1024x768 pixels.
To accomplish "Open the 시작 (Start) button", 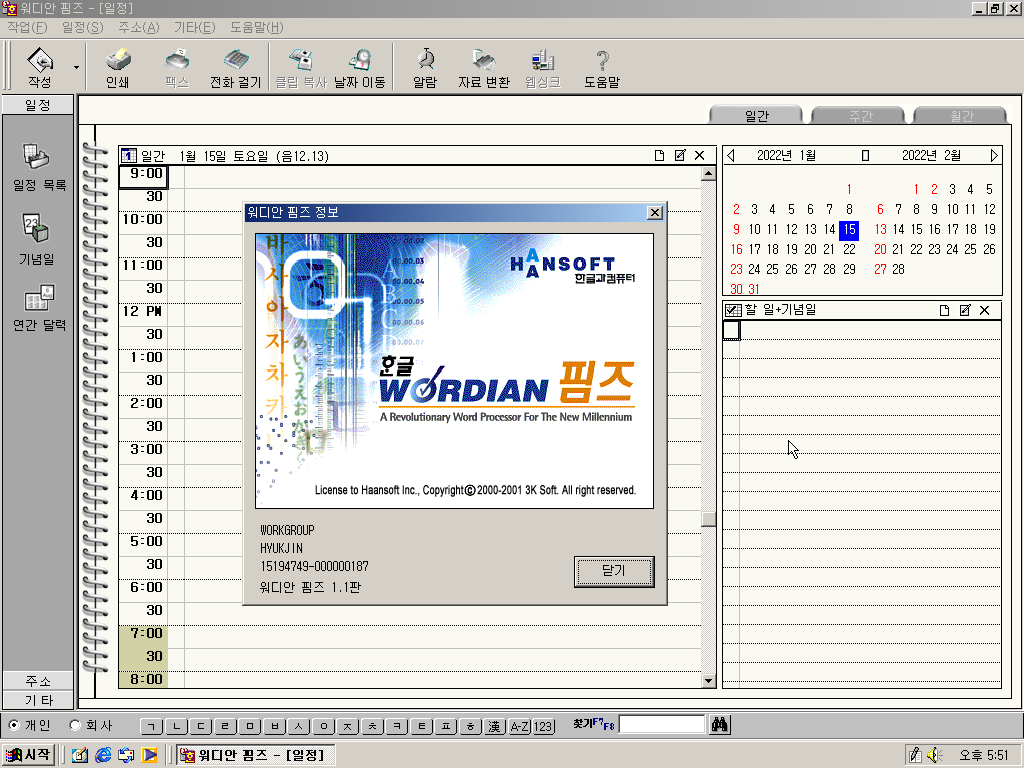I will pyautogui.click(x=28, y=755).
